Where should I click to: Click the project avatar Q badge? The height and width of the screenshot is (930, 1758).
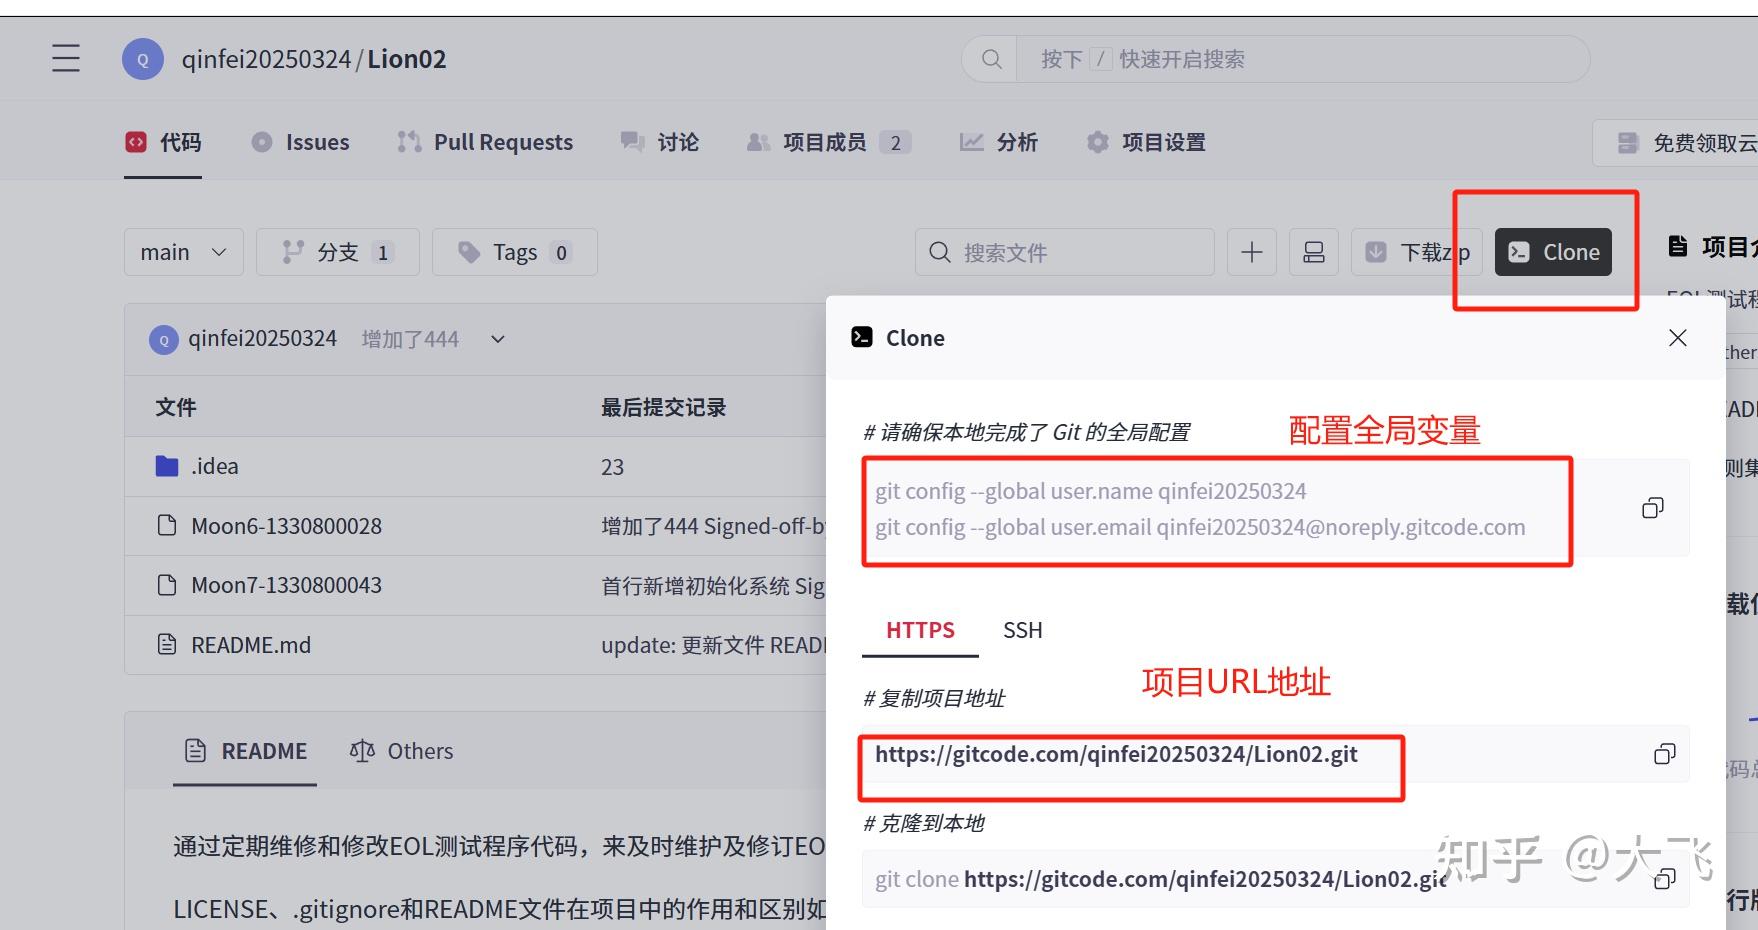142,58
